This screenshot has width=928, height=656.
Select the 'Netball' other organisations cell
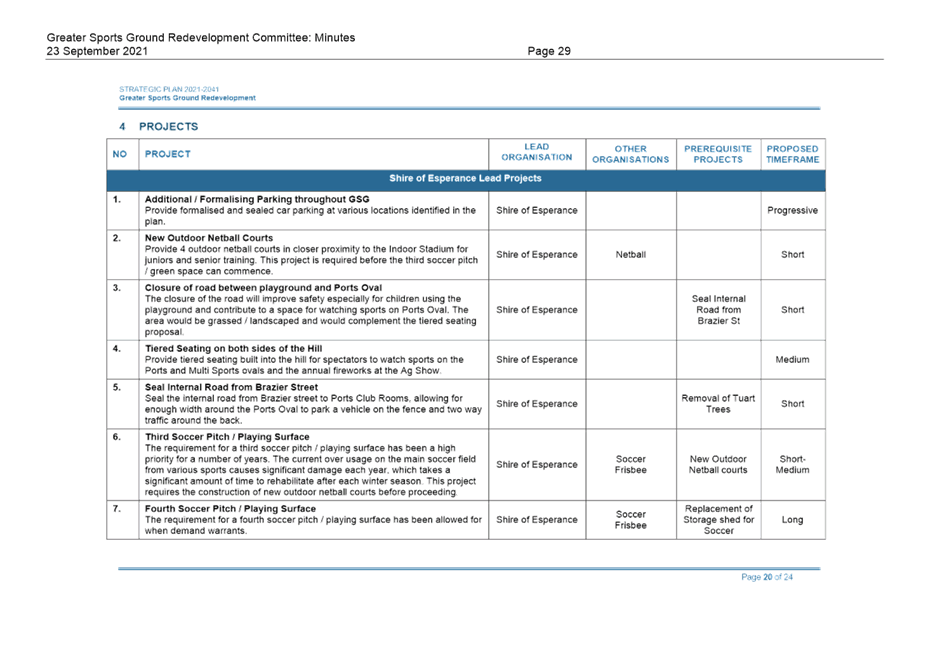pyautogui.click(x=630, y=255)
